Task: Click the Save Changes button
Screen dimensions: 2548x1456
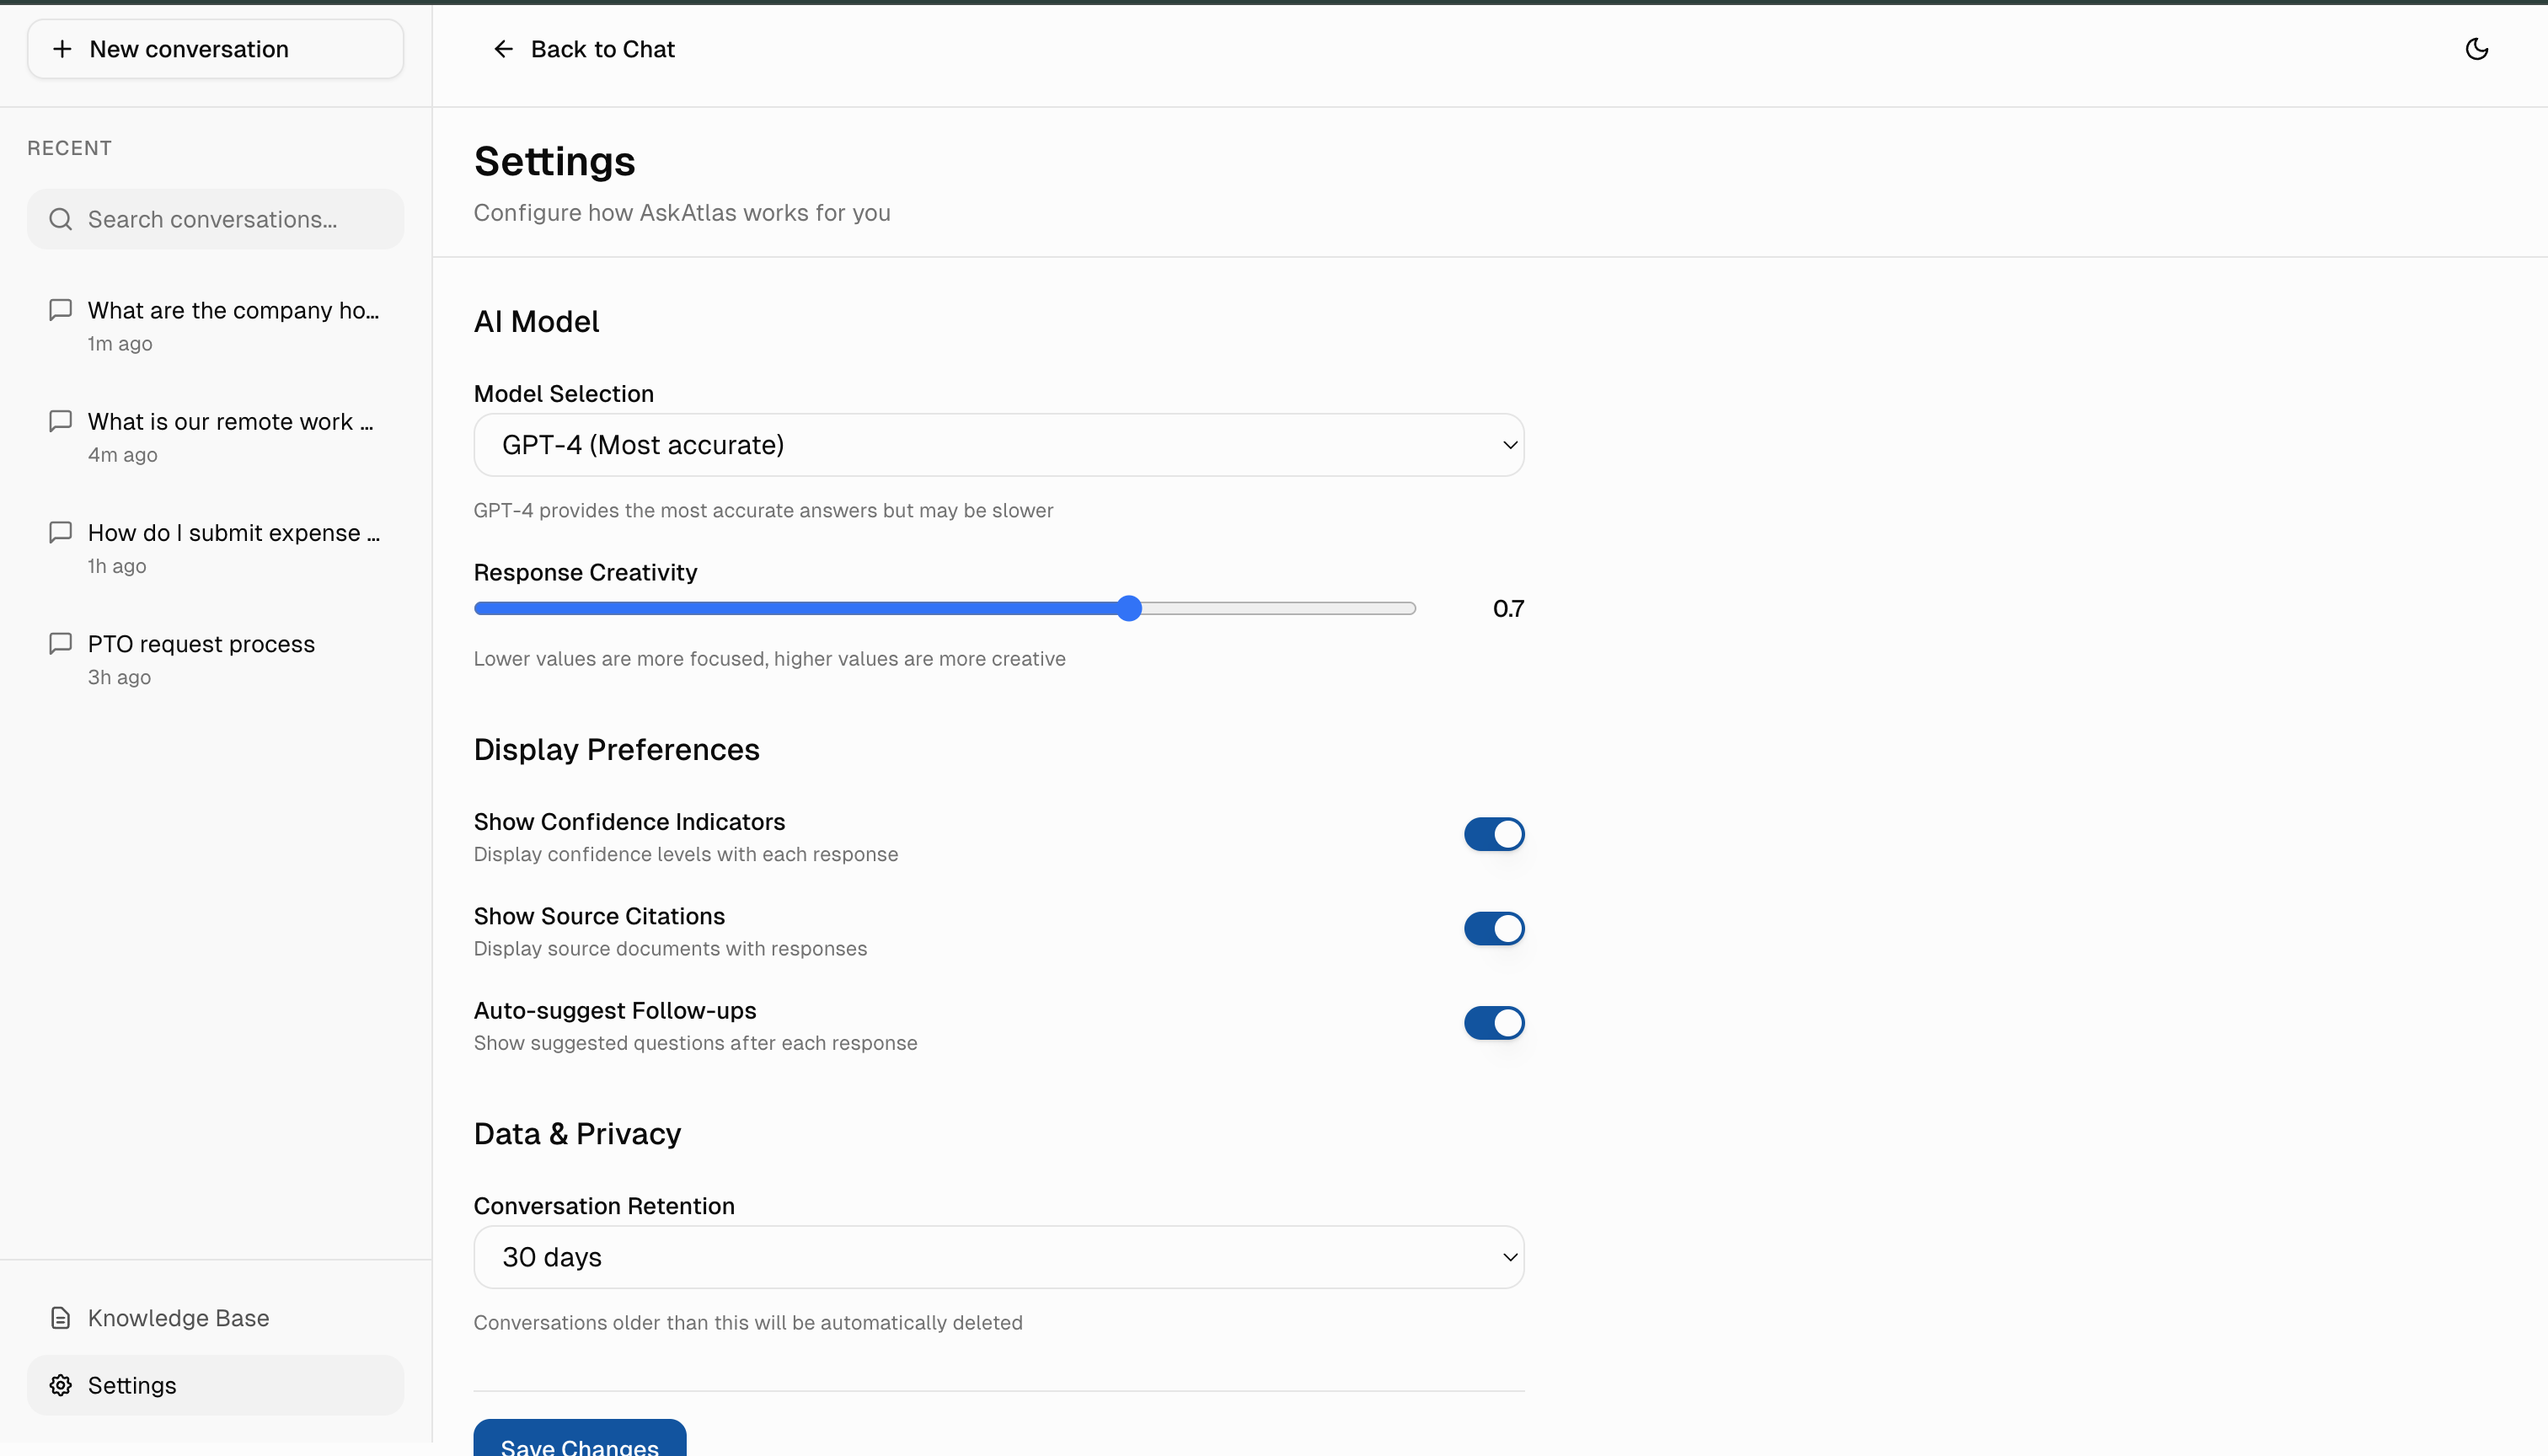Action: click(578, 1444)
